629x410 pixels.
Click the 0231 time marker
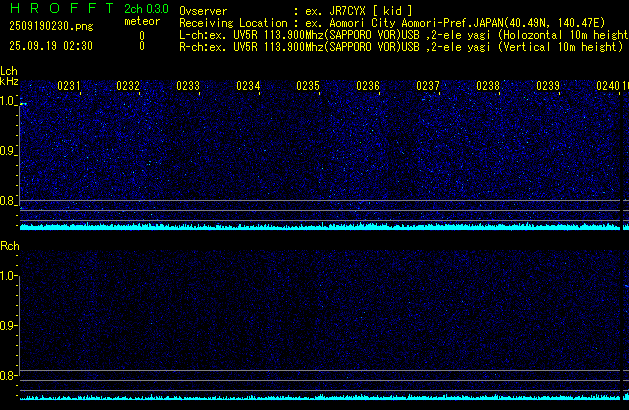pos(69,86)
